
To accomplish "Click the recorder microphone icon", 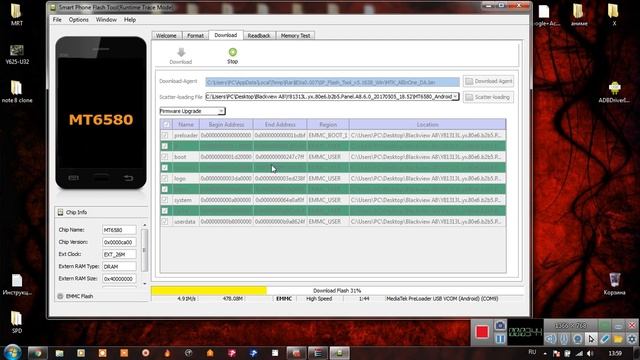I will click(x=564, y=339).
